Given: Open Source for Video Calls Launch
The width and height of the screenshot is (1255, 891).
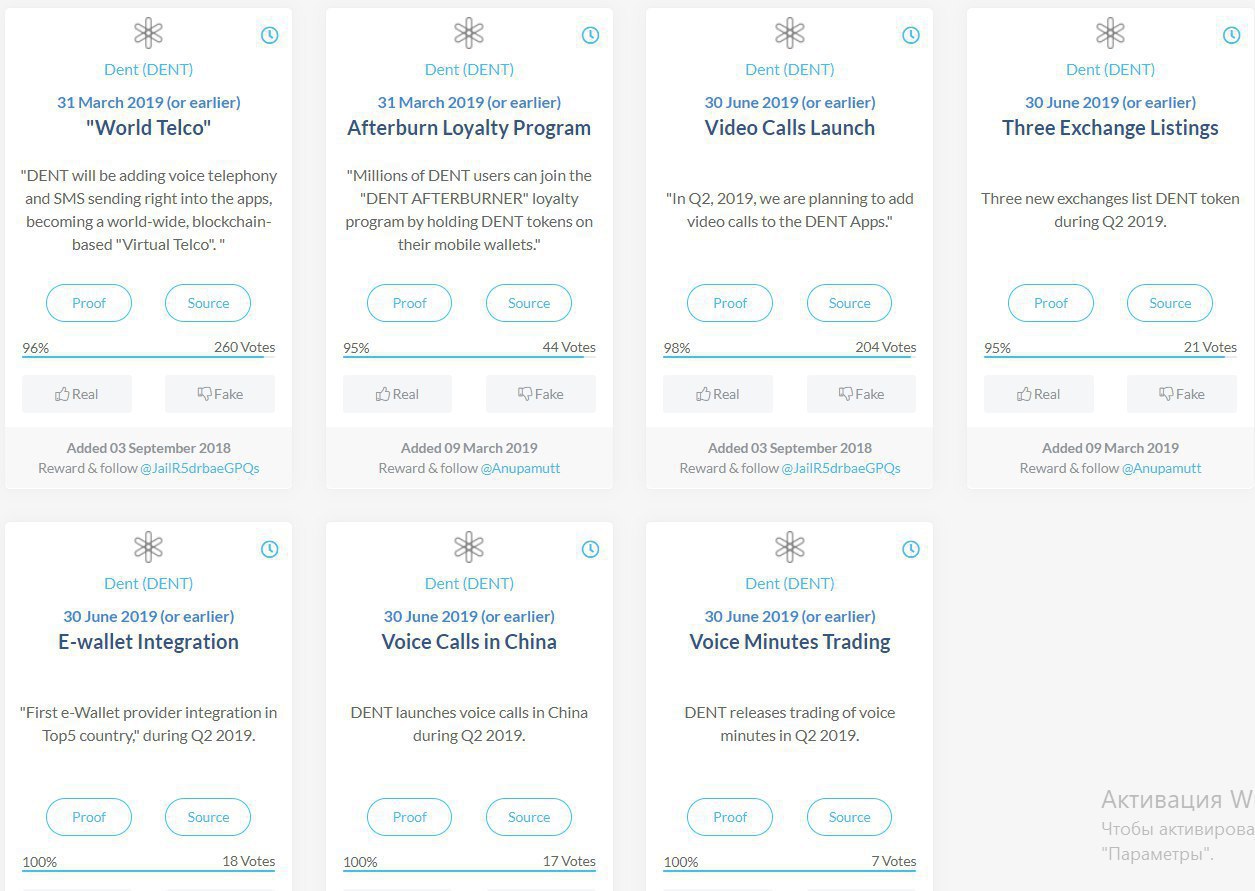Looking at the screenshot, I should coord(849,303).
